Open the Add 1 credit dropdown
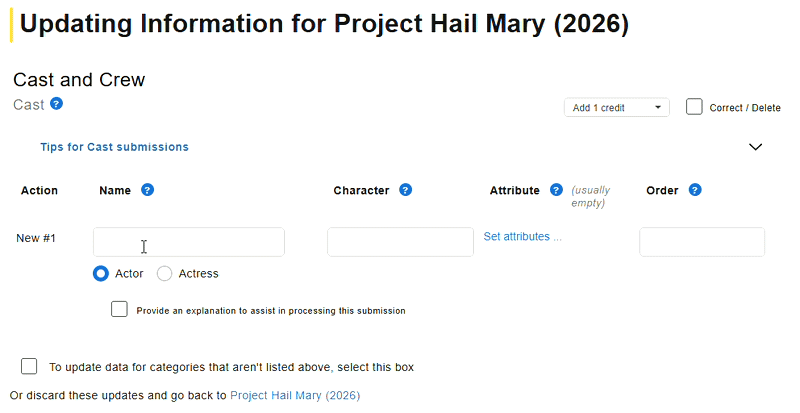This screenshot has height=413, width=800. click(616, 108)
